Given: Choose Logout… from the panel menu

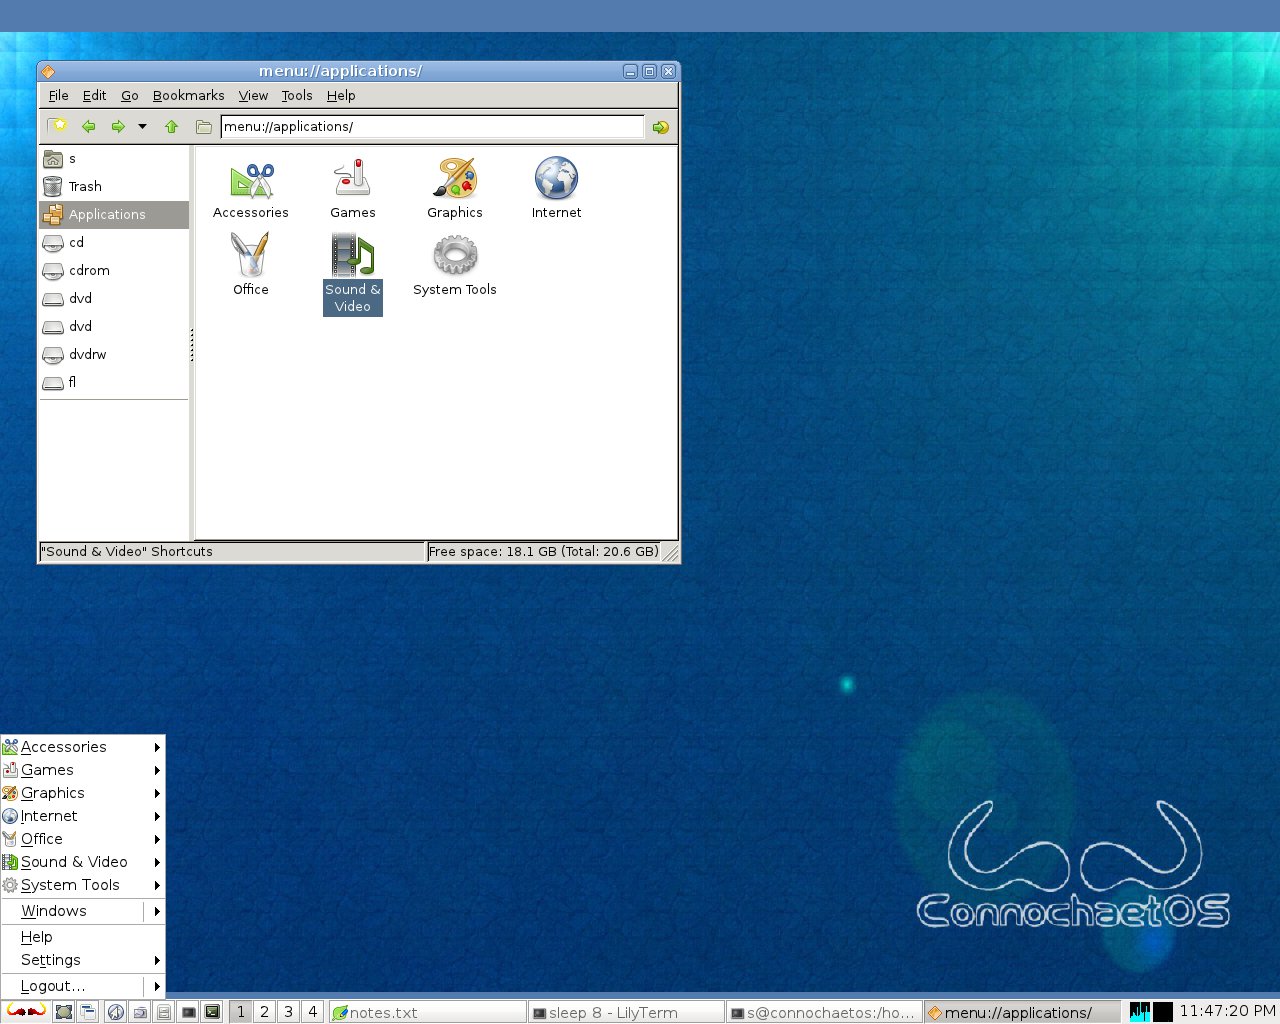Looking at the screenshot, I should 53,986.
